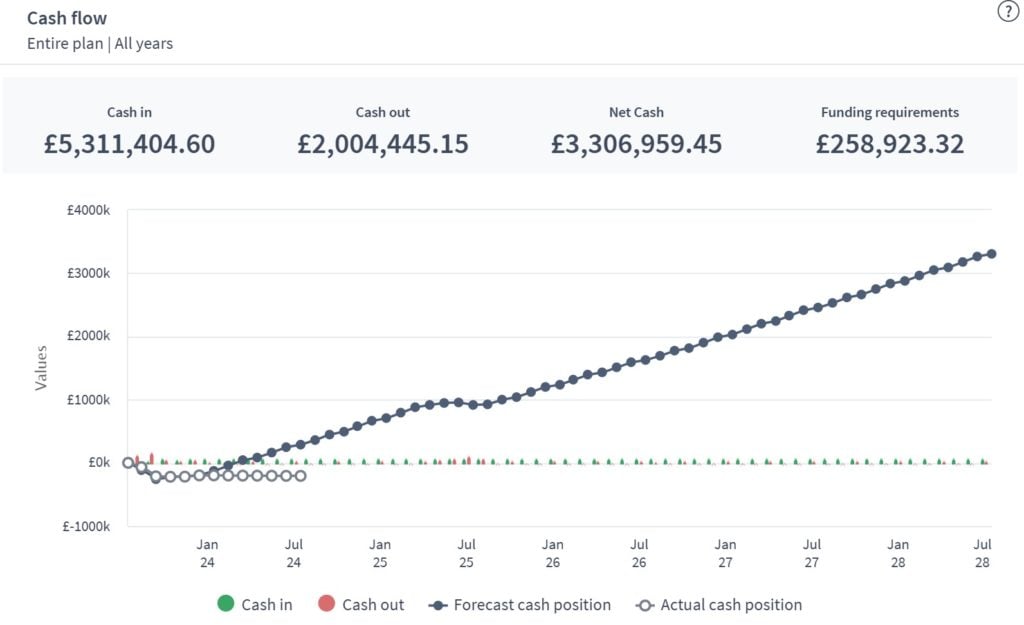Select the last hollow actual cash position point

click(x=300, y=476)
